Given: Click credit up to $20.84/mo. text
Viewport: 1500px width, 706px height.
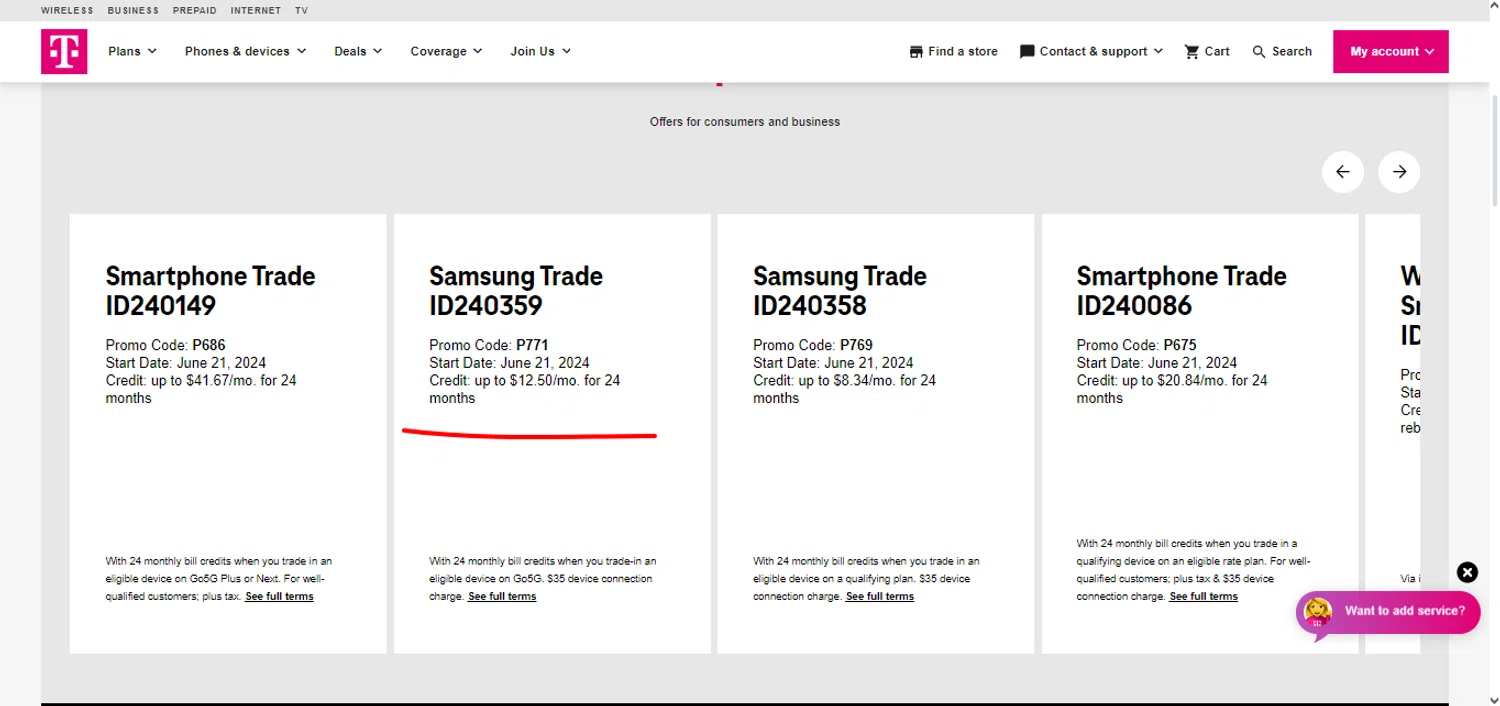Looking at the screenshot, I should pos(1172,389).
